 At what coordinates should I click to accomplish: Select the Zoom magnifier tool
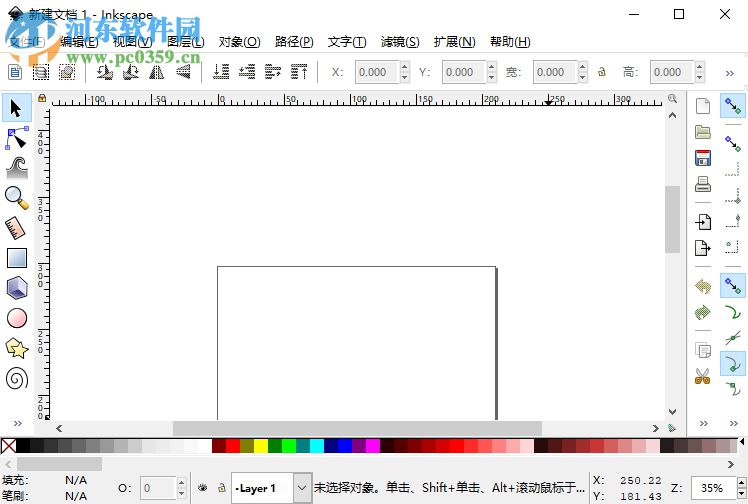(17, 198)
